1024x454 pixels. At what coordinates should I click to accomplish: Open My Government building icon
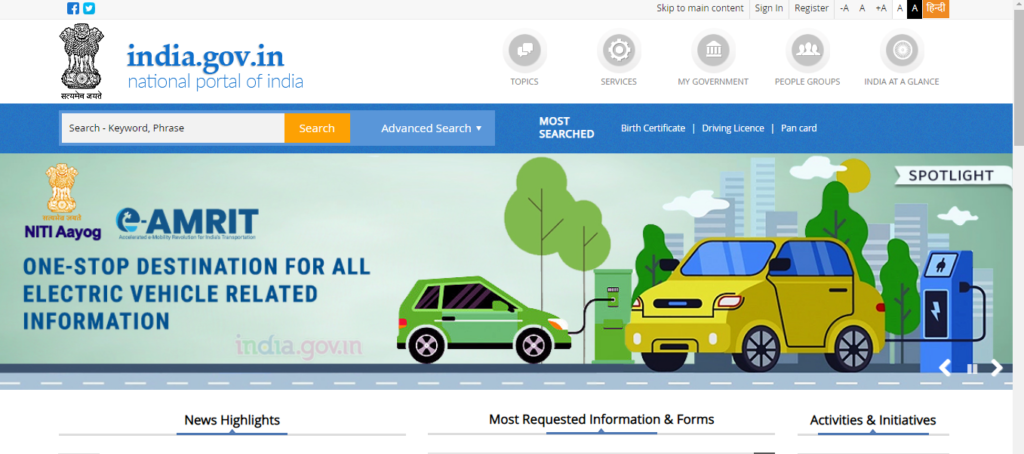pyautogui.click(x=713, y=50)
